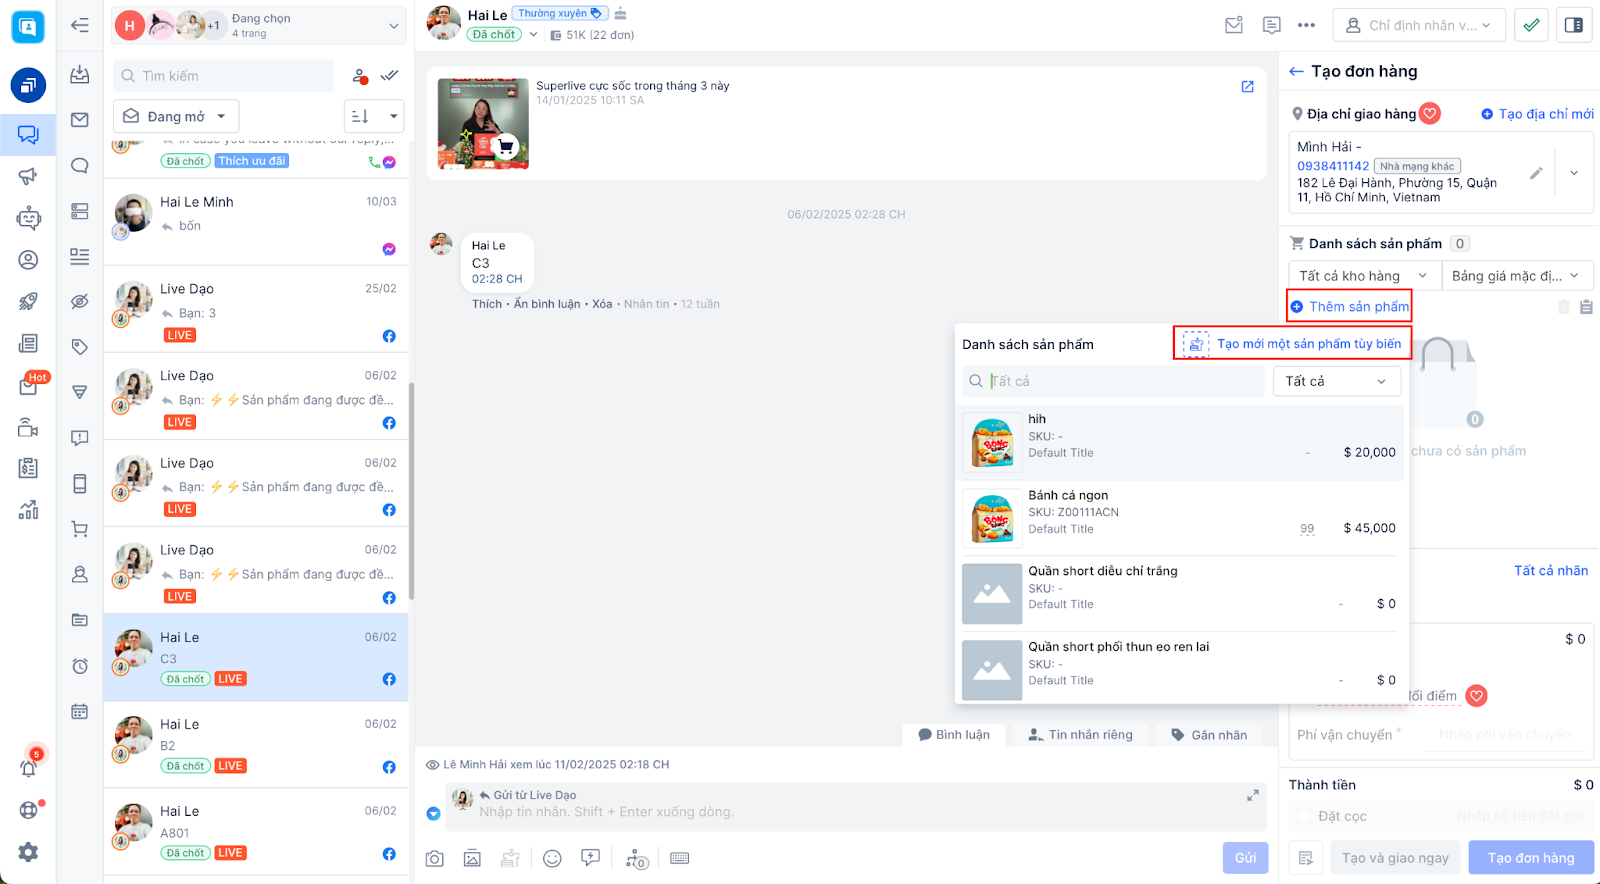Switch to the Bình luận tab
The image size is (1600, 884).
click(x=954, y=735)
